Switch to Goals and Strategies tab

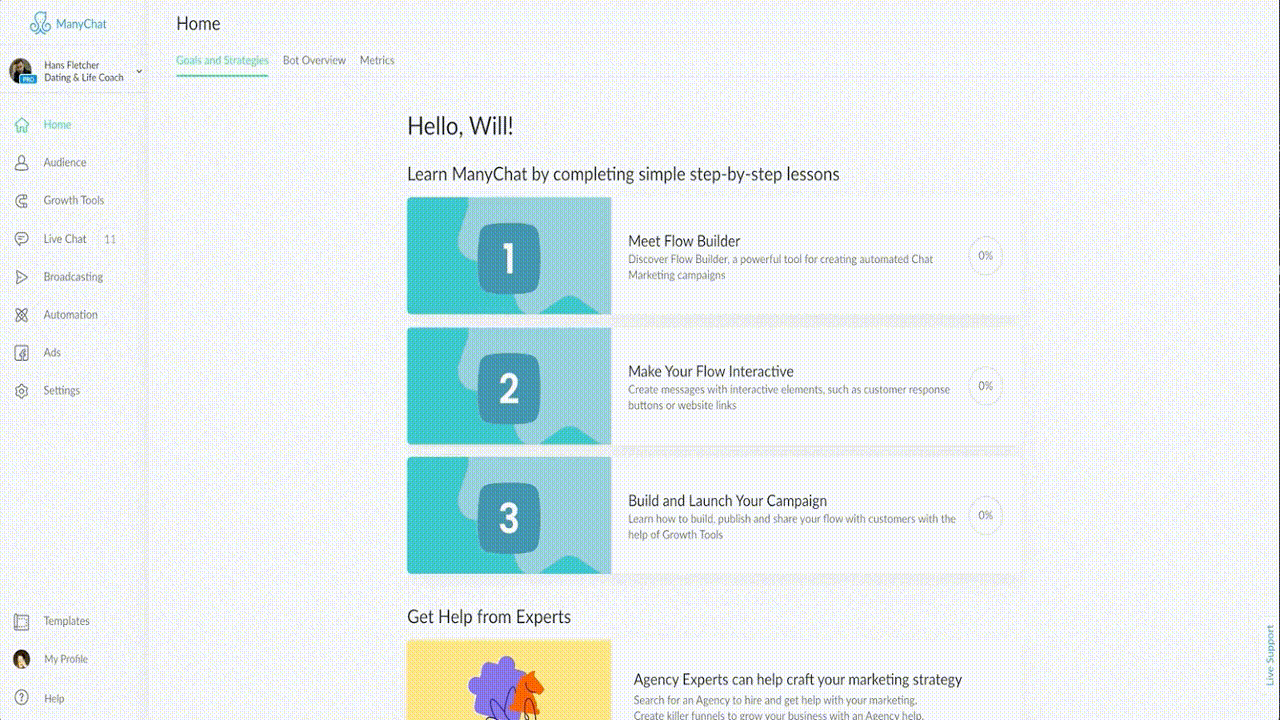coord(222,60)
